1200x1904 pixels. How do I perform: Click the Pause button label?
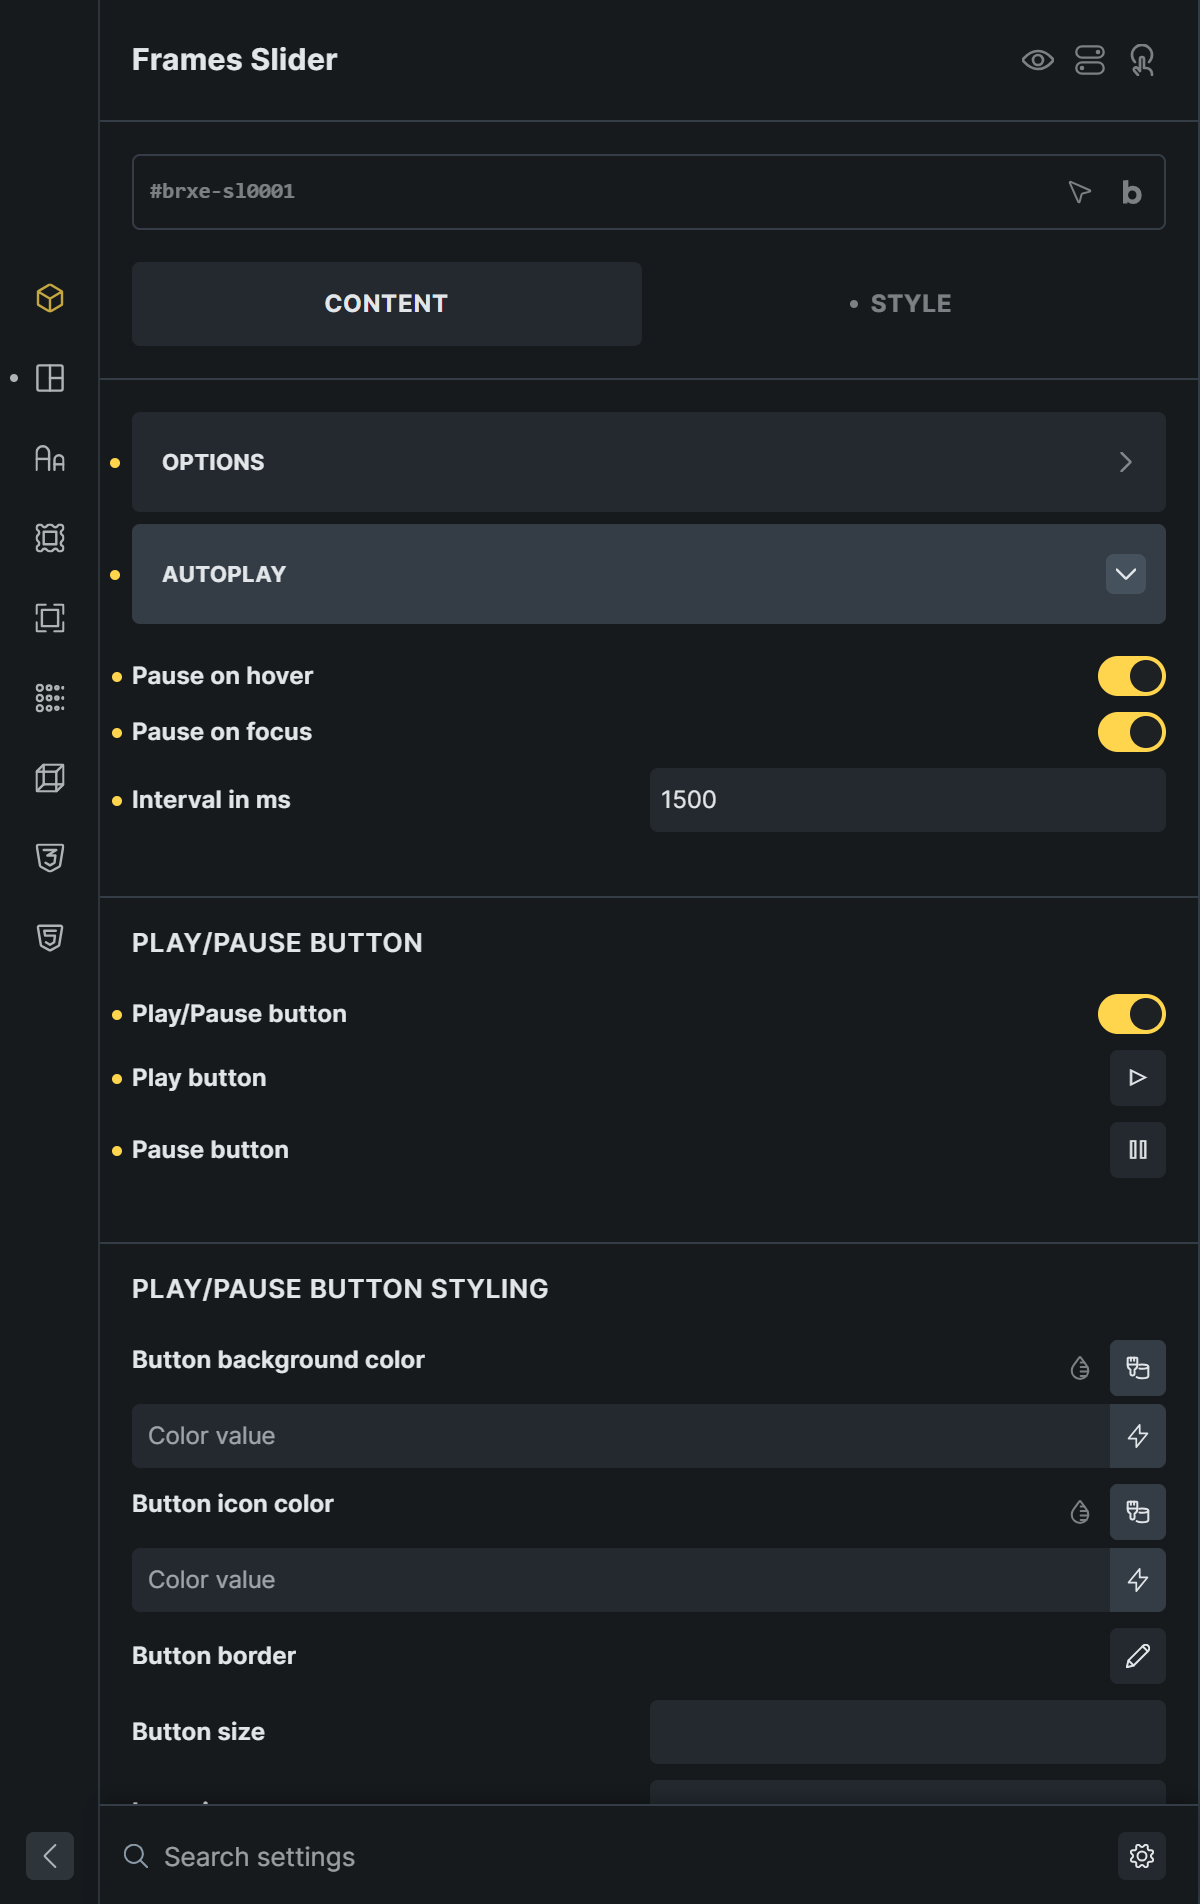click(210, 1150)
